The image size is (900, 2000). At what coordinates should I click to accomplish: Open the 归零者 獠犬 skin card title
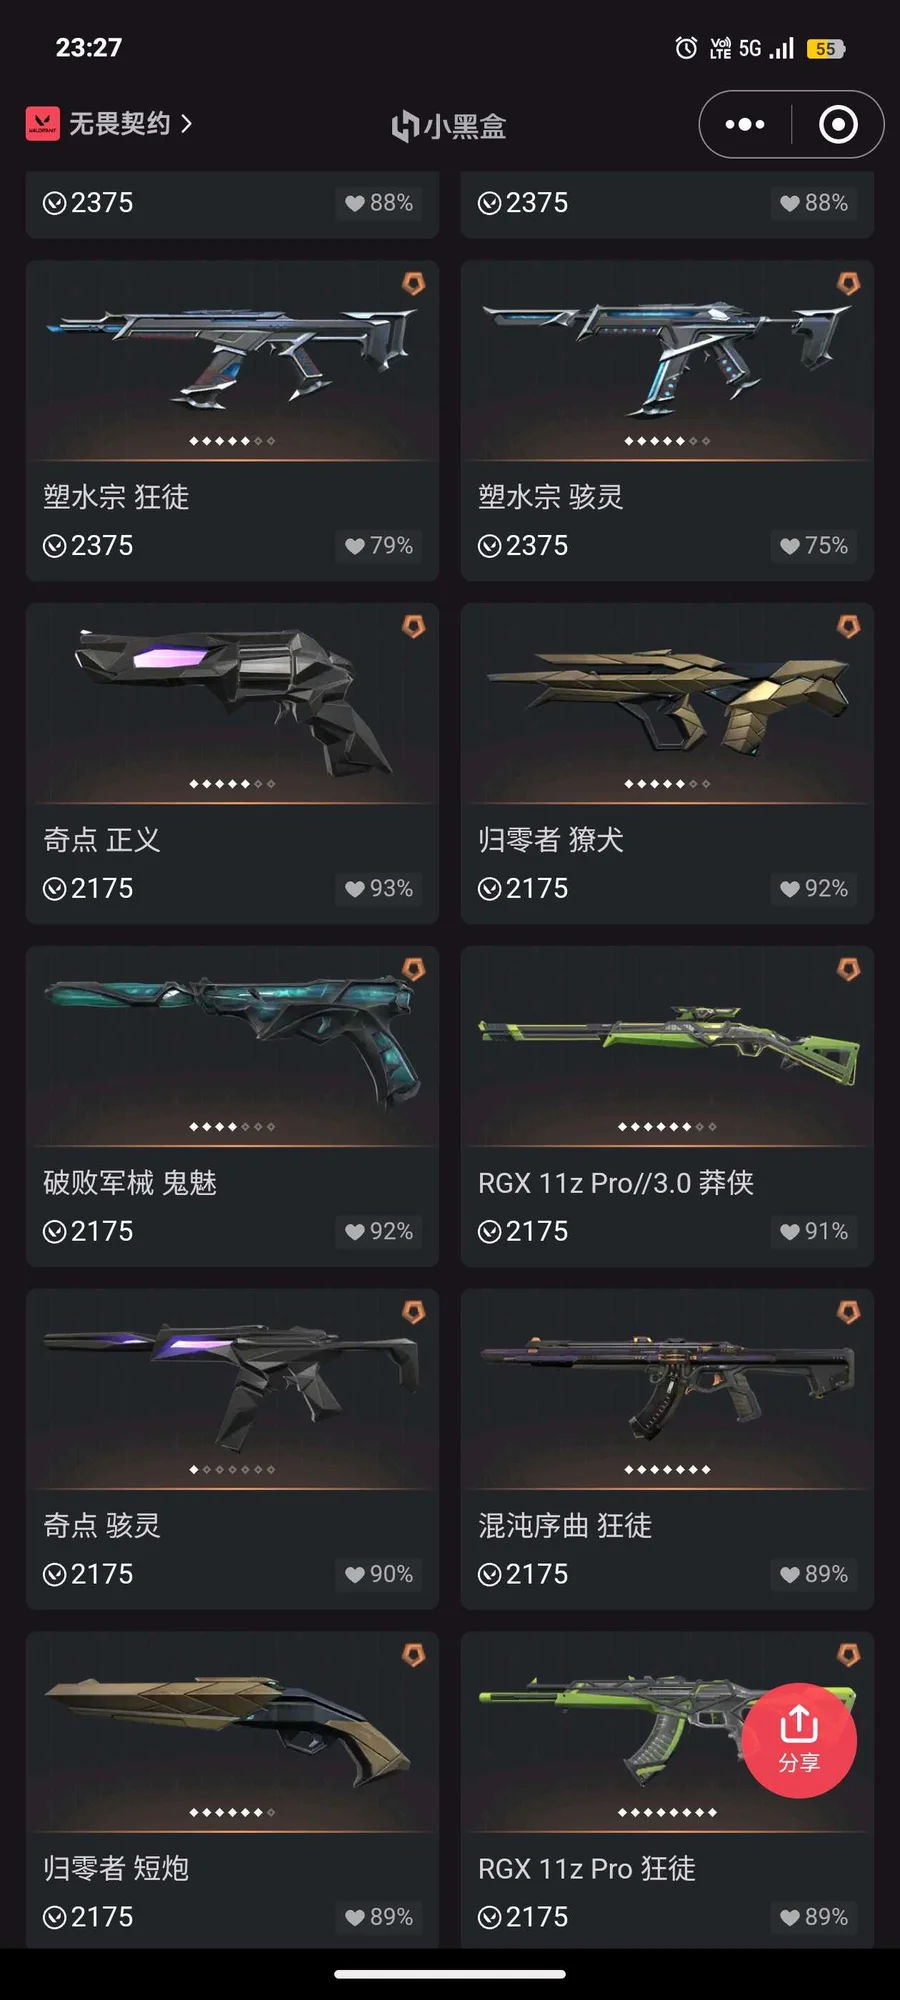[x=551, y=840]
